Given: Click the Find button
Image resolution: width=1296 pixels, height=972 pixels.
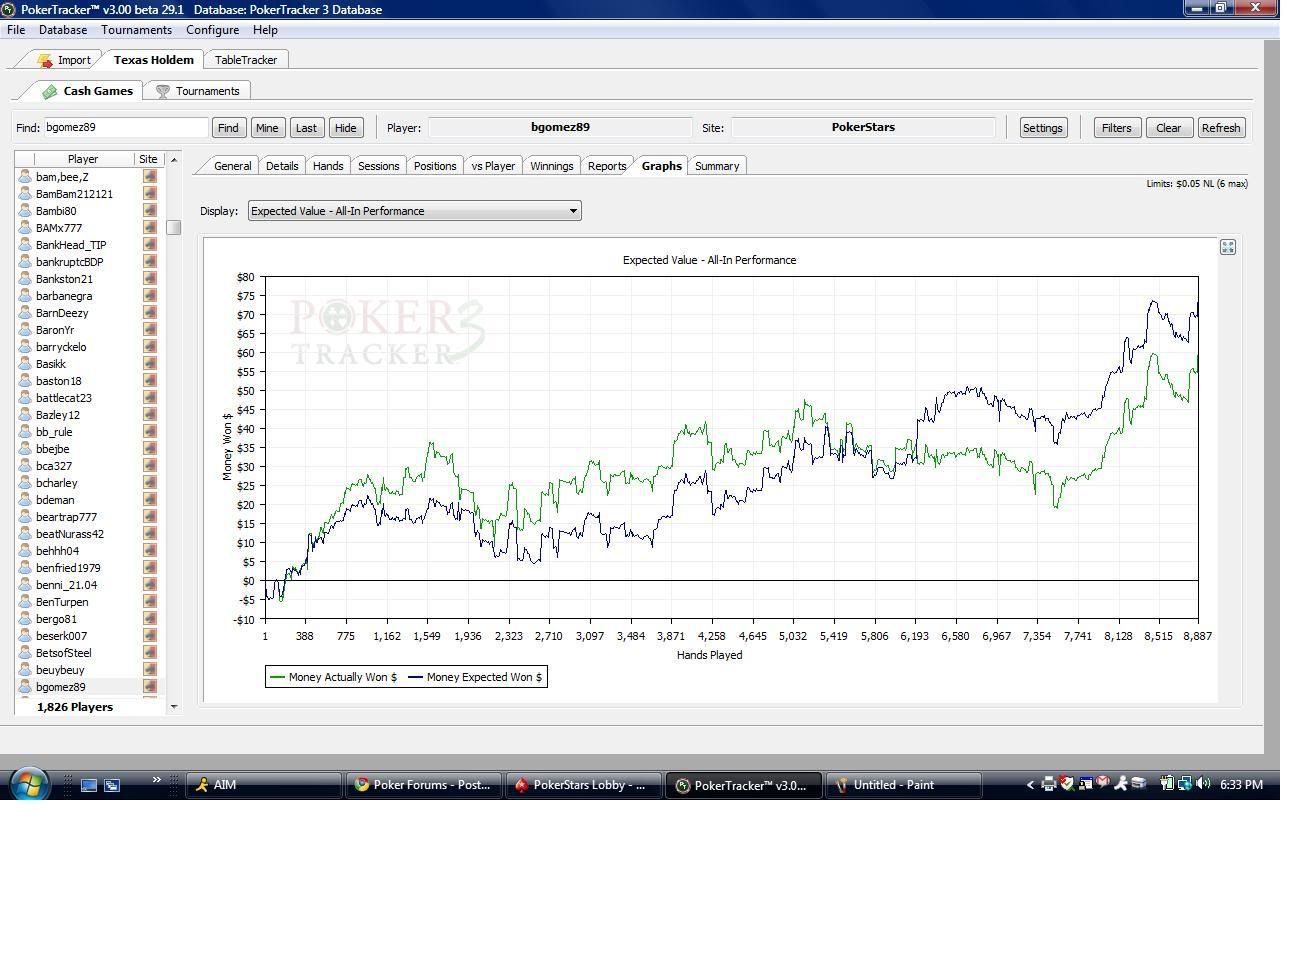Looking at the screenshot, I should (228, 128).
